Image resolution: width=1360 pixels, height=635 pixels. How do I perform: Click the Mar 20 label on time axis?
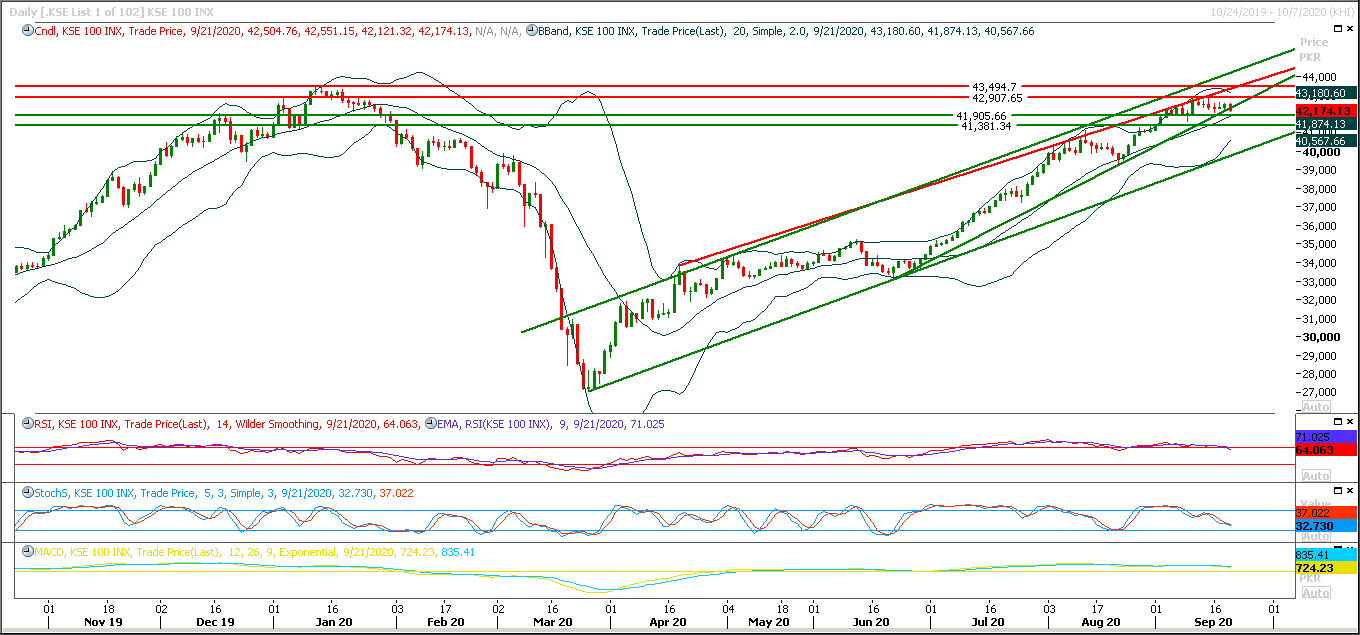[x=551, y=621]
